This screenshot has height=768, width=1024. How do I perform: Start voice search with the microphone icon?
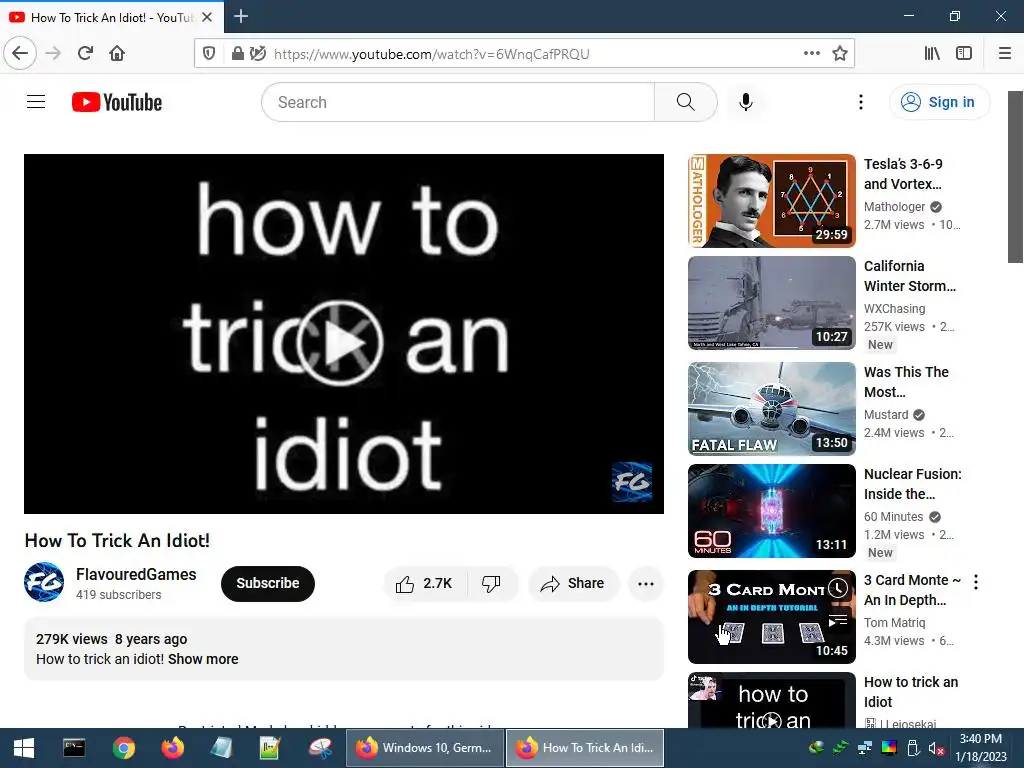click(746, 102)
